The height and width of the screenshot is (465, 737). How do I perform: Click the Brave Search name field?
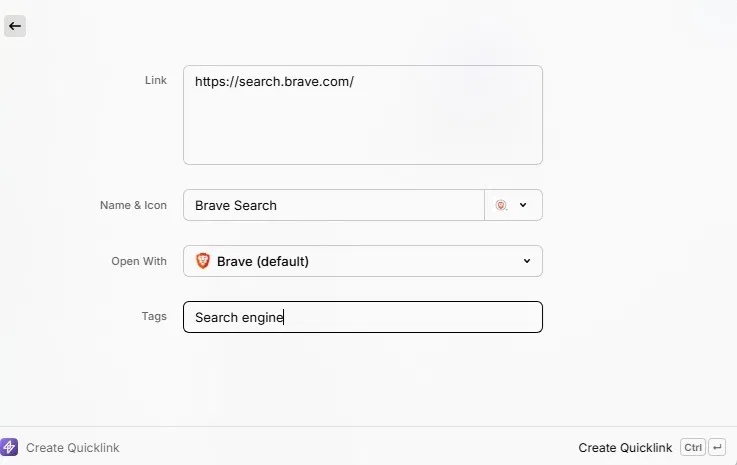[334, 205]
